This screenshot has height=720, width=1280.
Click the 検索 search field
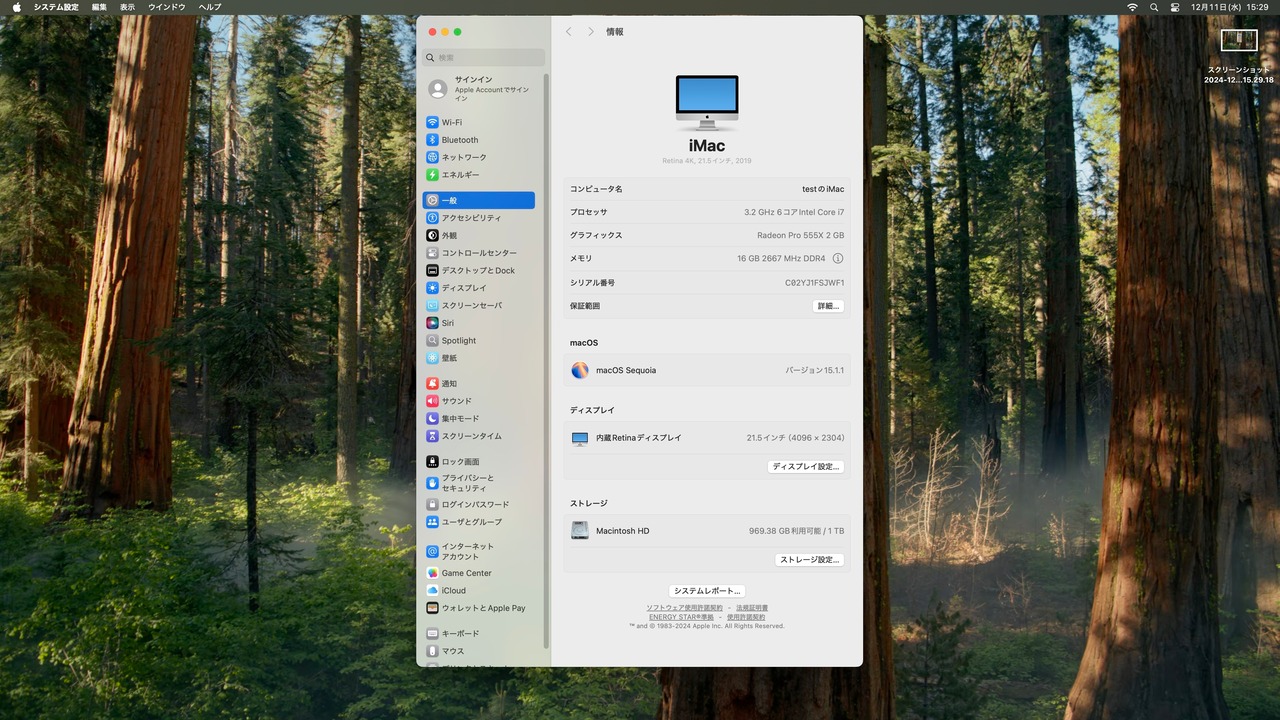tap(484, 58)
